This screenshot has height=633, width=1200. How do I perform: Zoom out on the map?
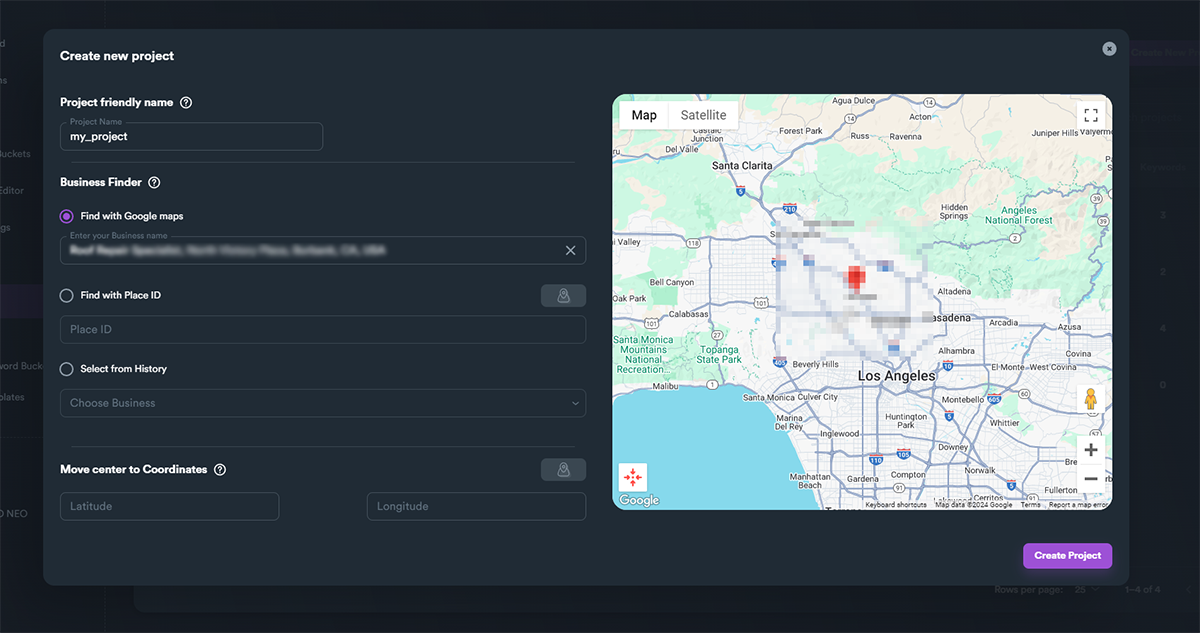point(1091,480)
